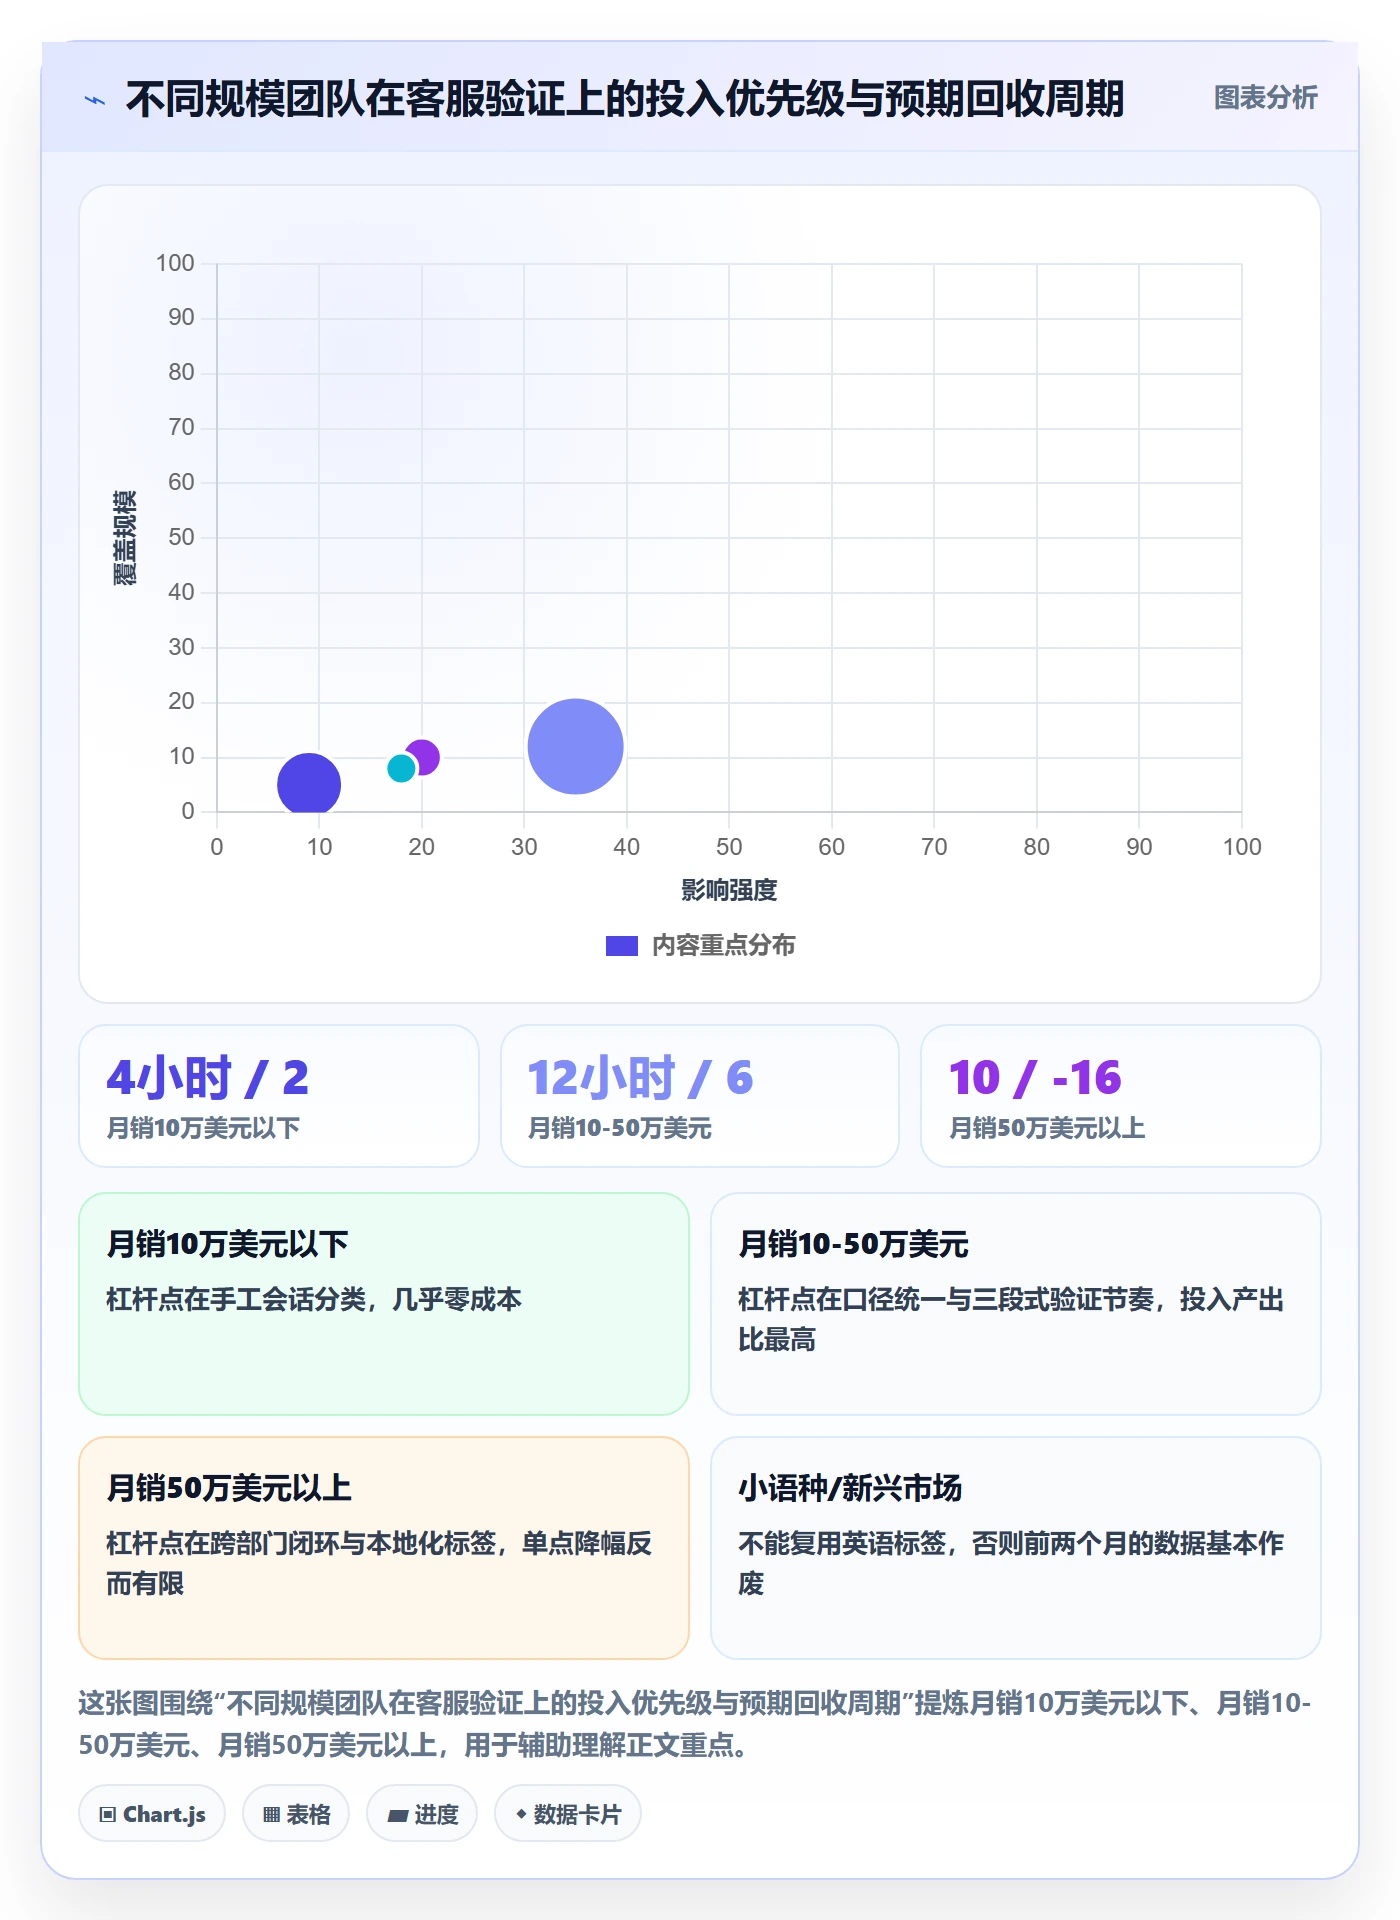Click the 表格 tag's grid icon
Viewport: 1400px width, 1920px height.
(271, 1815)
